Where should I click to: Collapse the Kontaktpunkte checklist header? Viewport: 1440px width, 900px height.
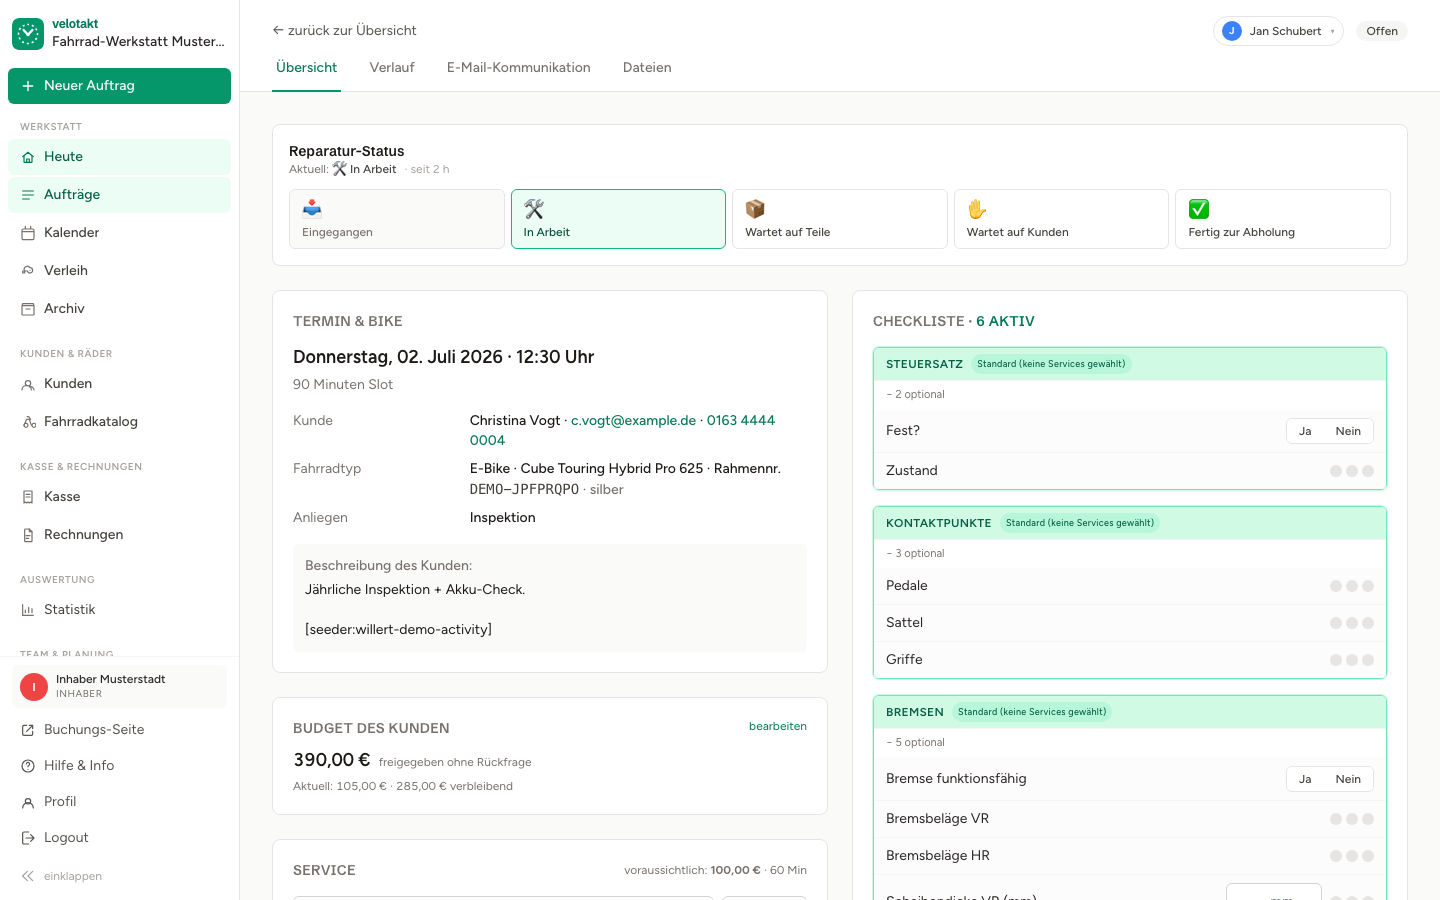pos(1130,523)
